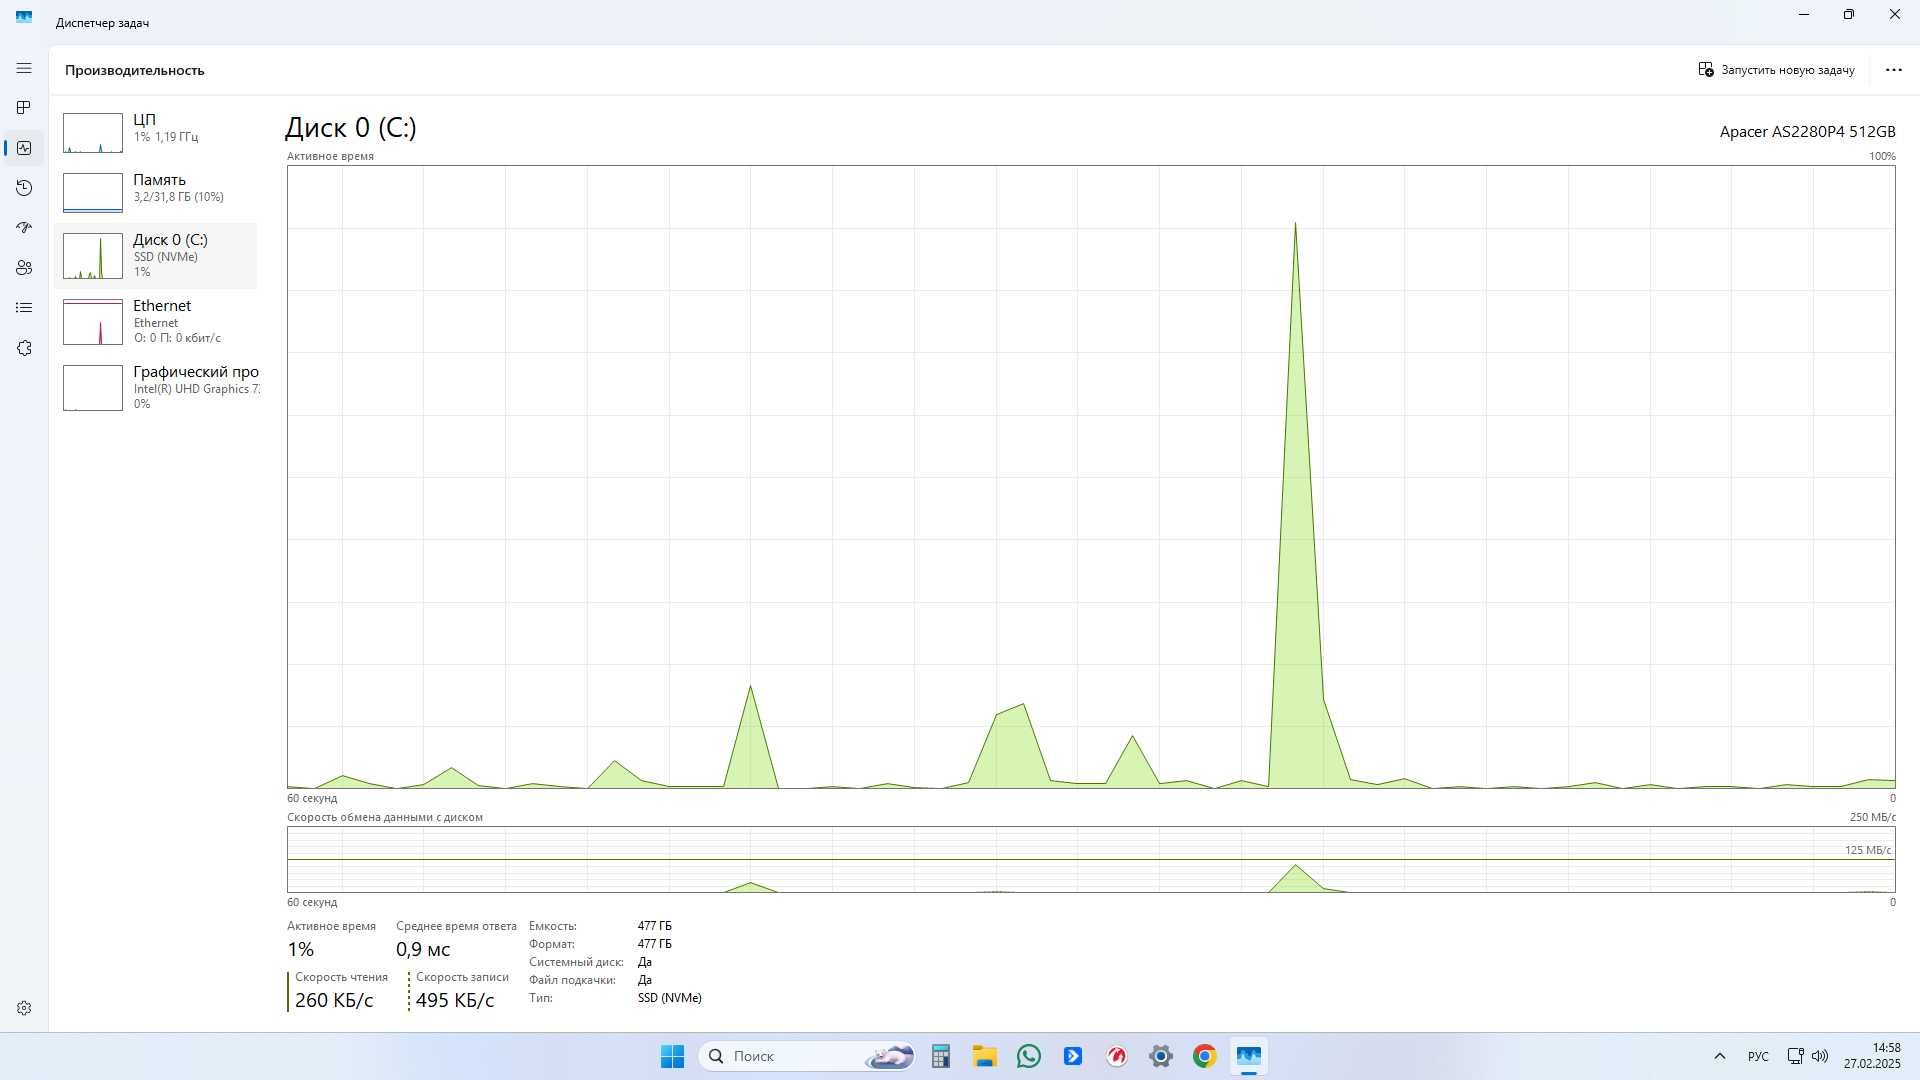This screenshot has width=1920, height=1080.
Task: Open Google Chrome from the taskbar
Action: click(1205, 1056)
